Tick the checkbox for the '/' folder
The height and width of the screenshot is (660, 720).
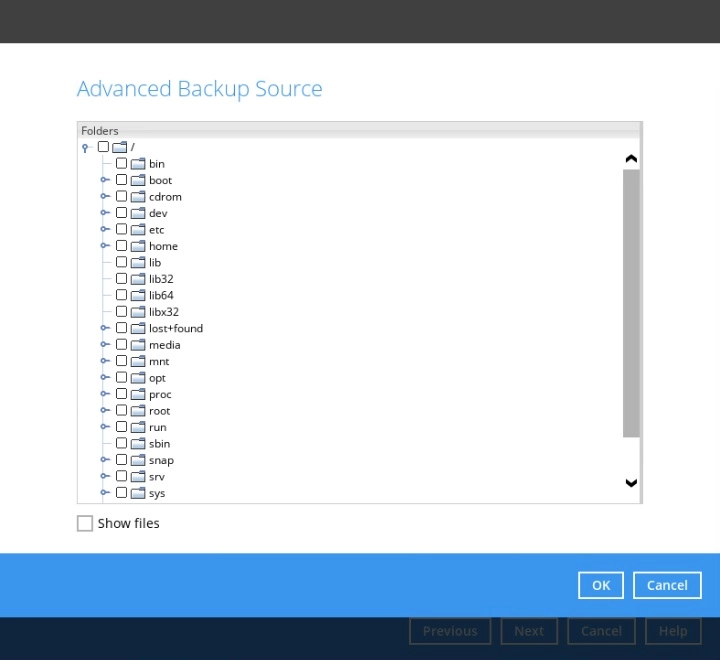pos(103,147)
